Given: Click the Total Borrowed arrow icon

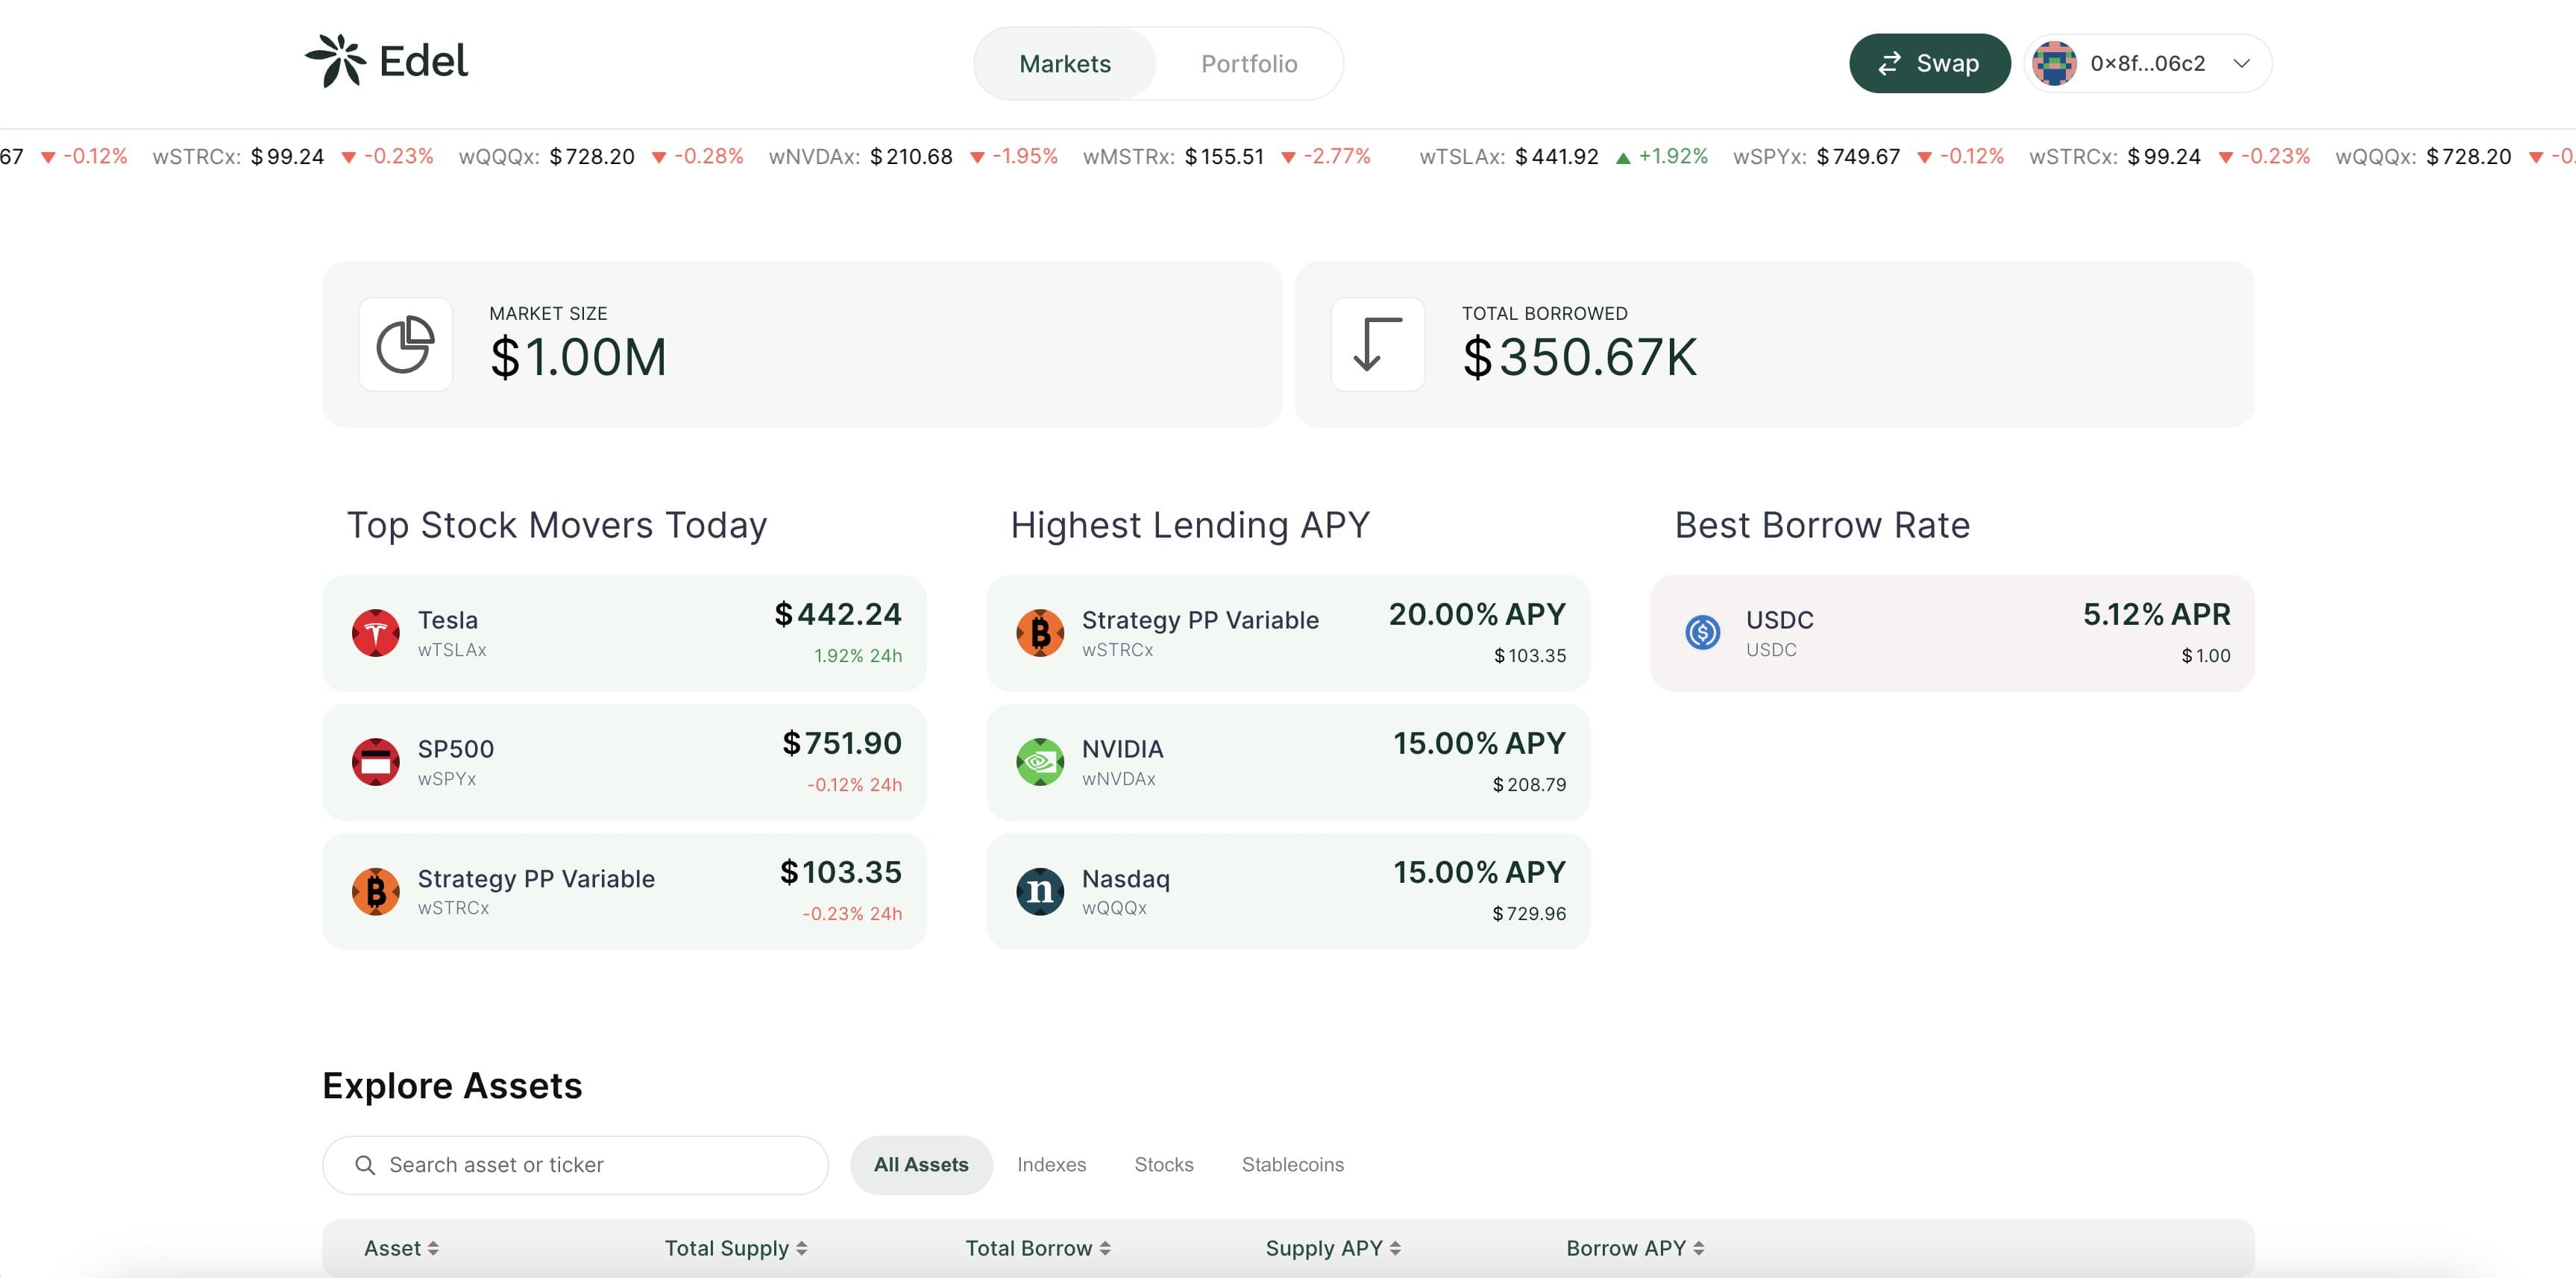Looking at the screenshot, I should click(x=1377, y=344).
